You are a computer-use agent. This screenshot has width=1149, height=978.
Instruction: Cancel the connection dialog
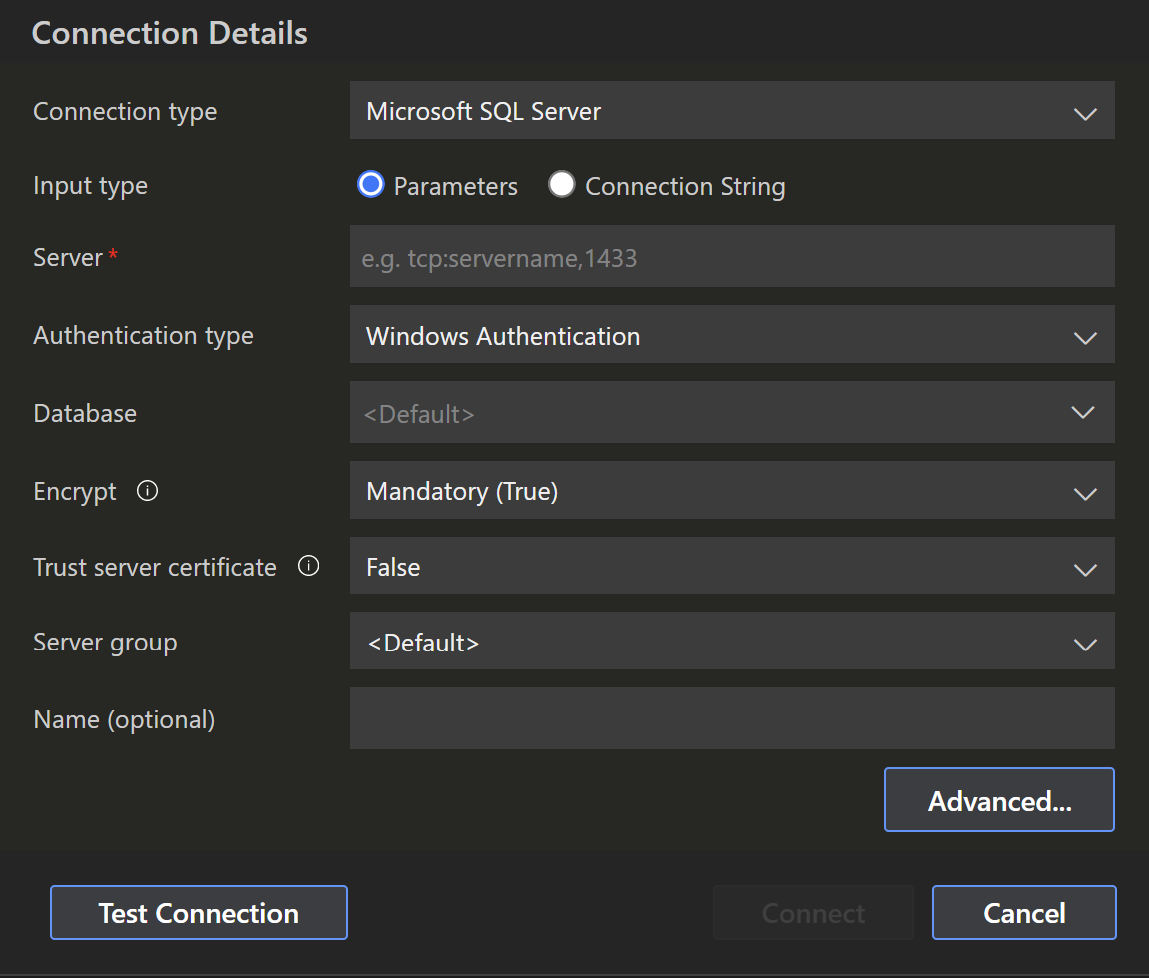coord(1024,912)
